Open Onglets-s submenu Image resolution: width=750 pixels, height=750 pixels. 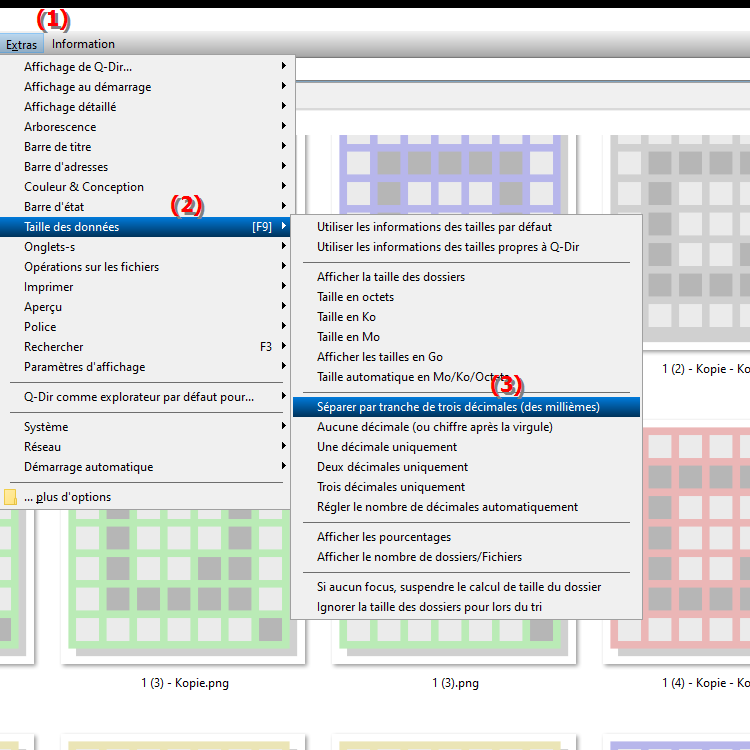pyautogui.click(x=145, y=247)
